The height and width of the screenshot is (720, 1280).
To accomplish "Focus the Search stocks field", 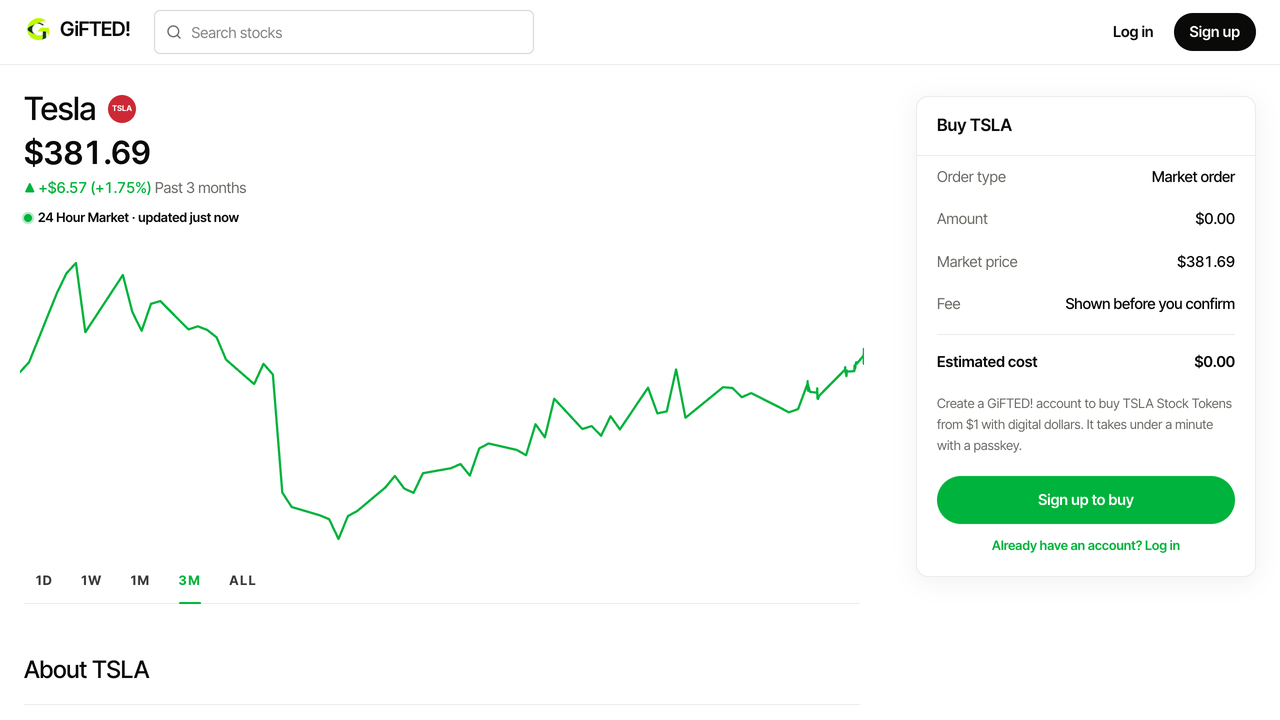I will [344, 32].
